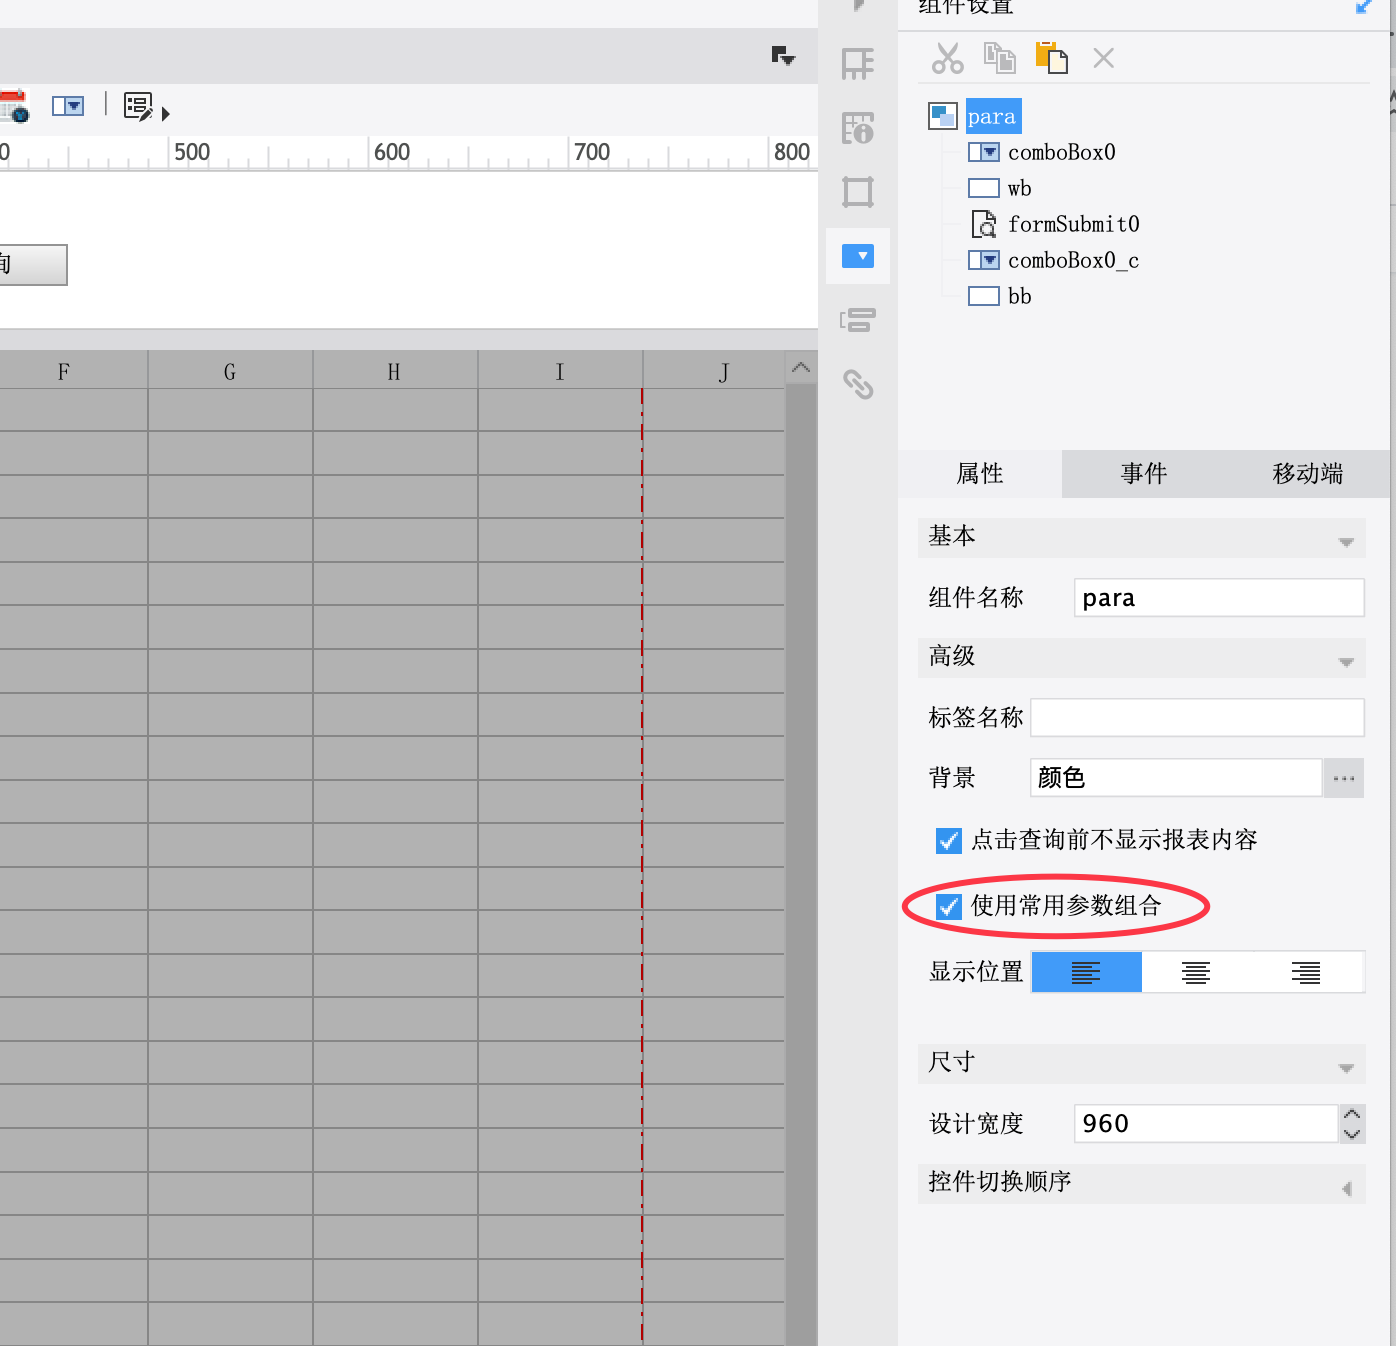Select column G header
Screen dimensions: 1396x1346
(230, 372)
